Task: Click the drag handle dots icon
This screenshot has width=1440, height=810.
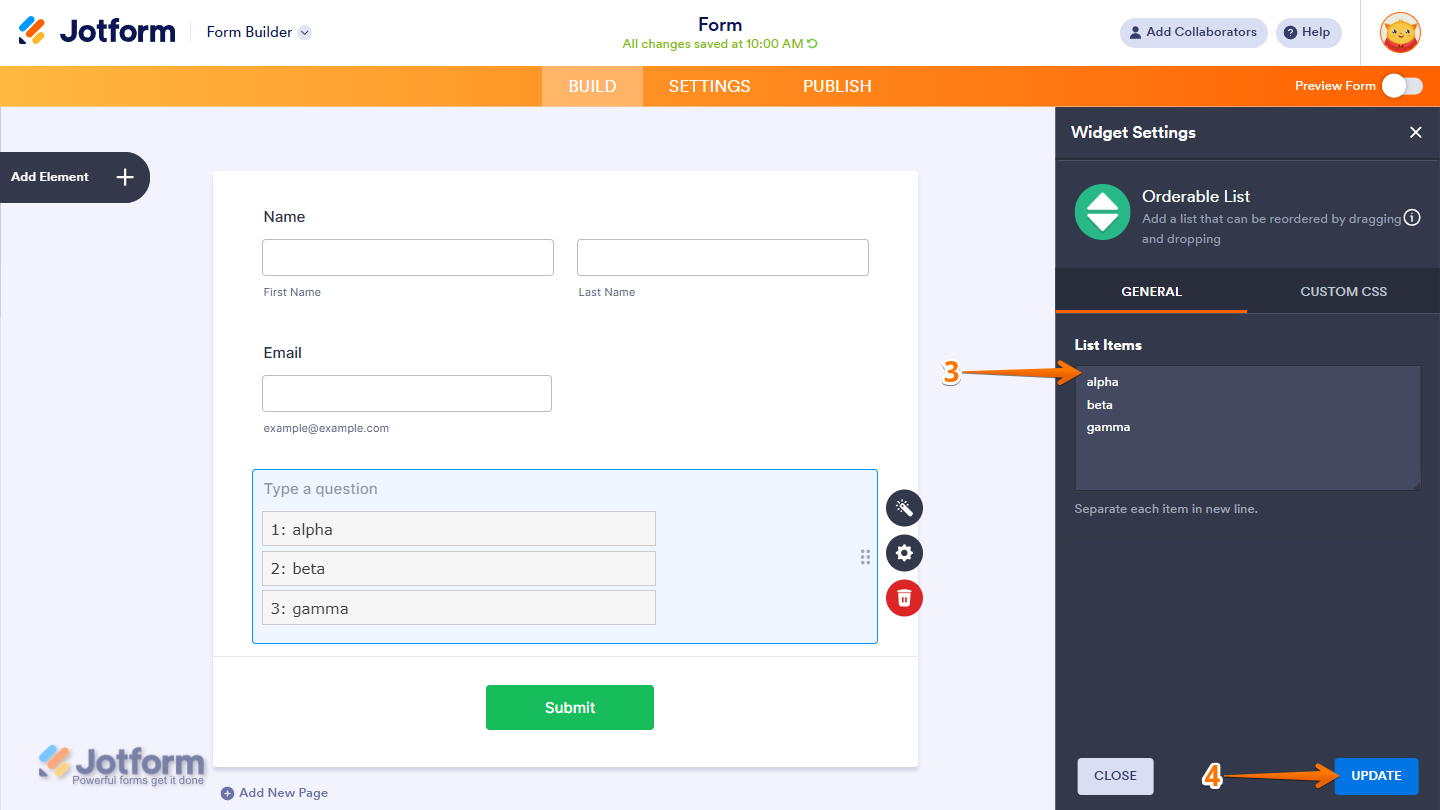Action: tap(865, 557)
